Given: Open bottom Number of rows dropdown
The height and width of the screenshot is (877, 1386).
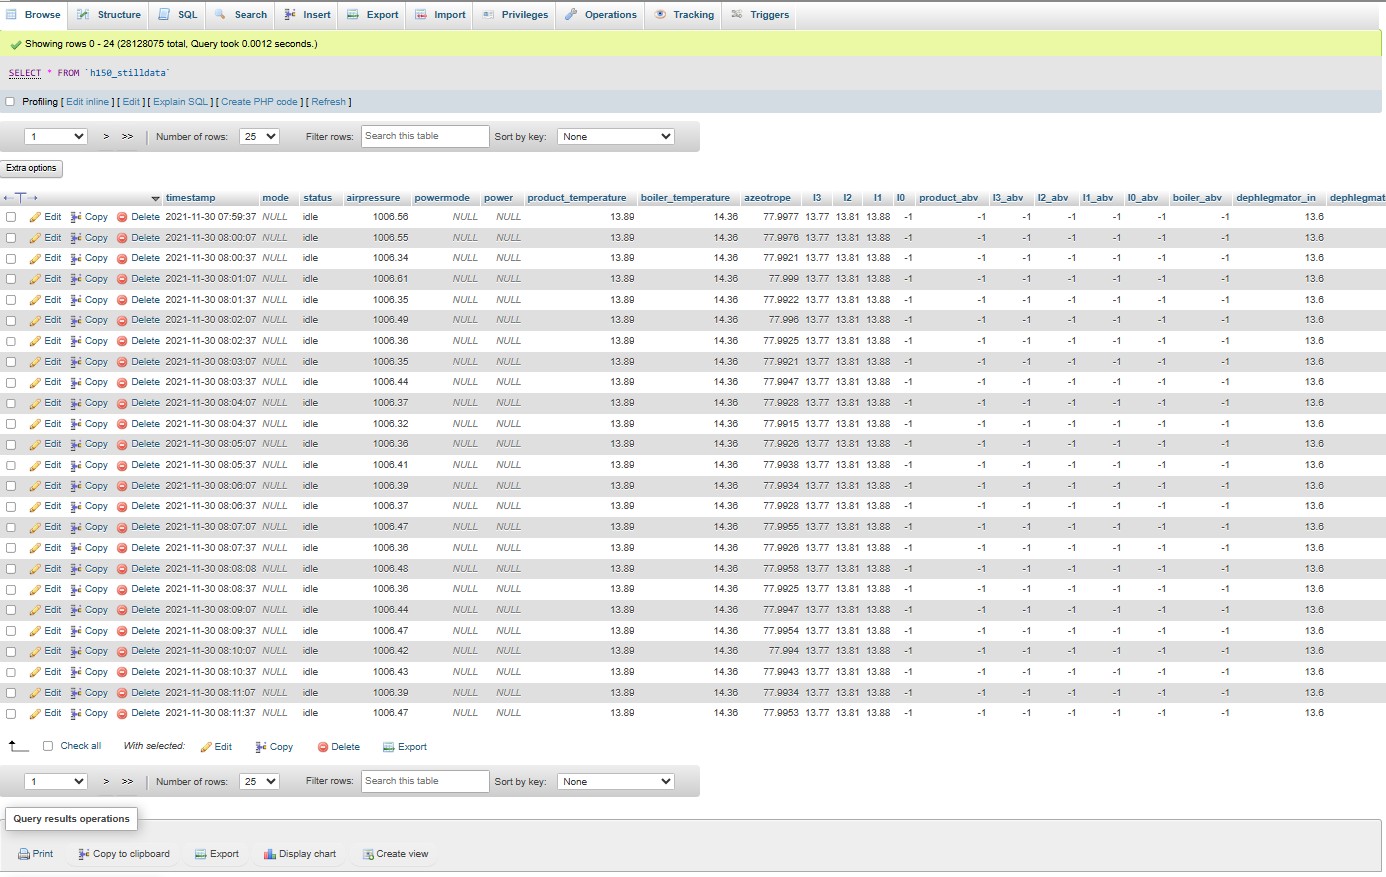Looking at the screenshot, I should click(x=259, y=782).
